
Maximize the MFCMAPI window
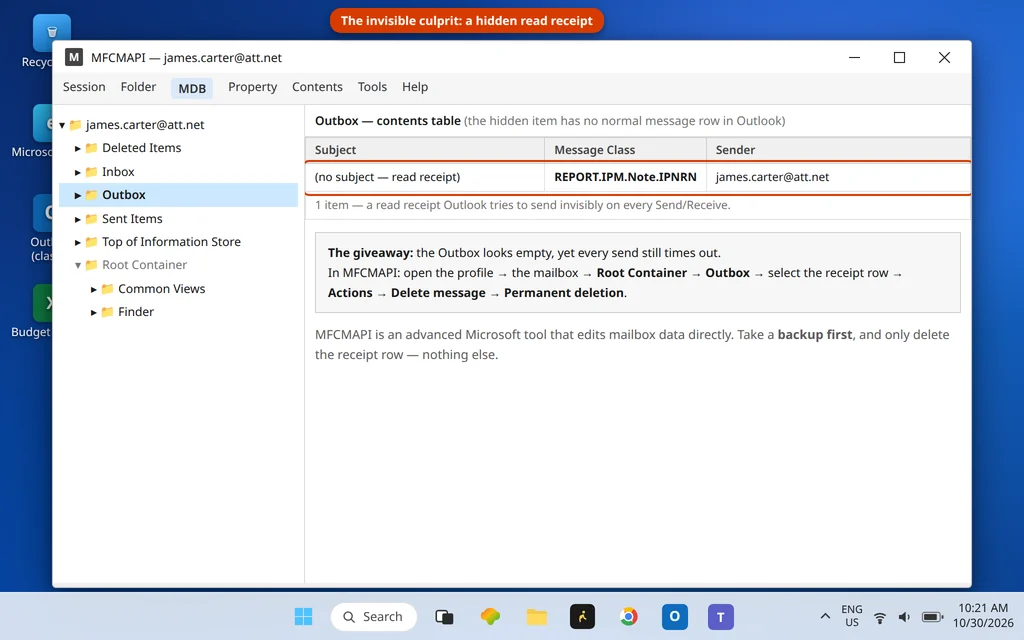[x=899, y=57]
